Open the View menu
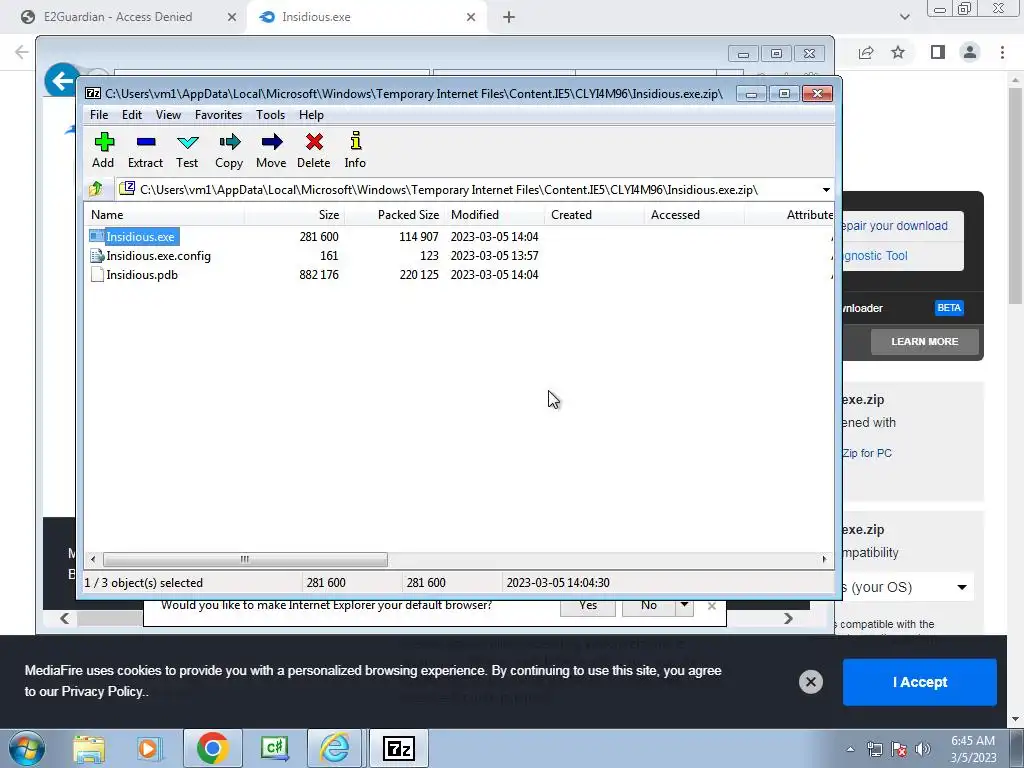 click(168, 115)
